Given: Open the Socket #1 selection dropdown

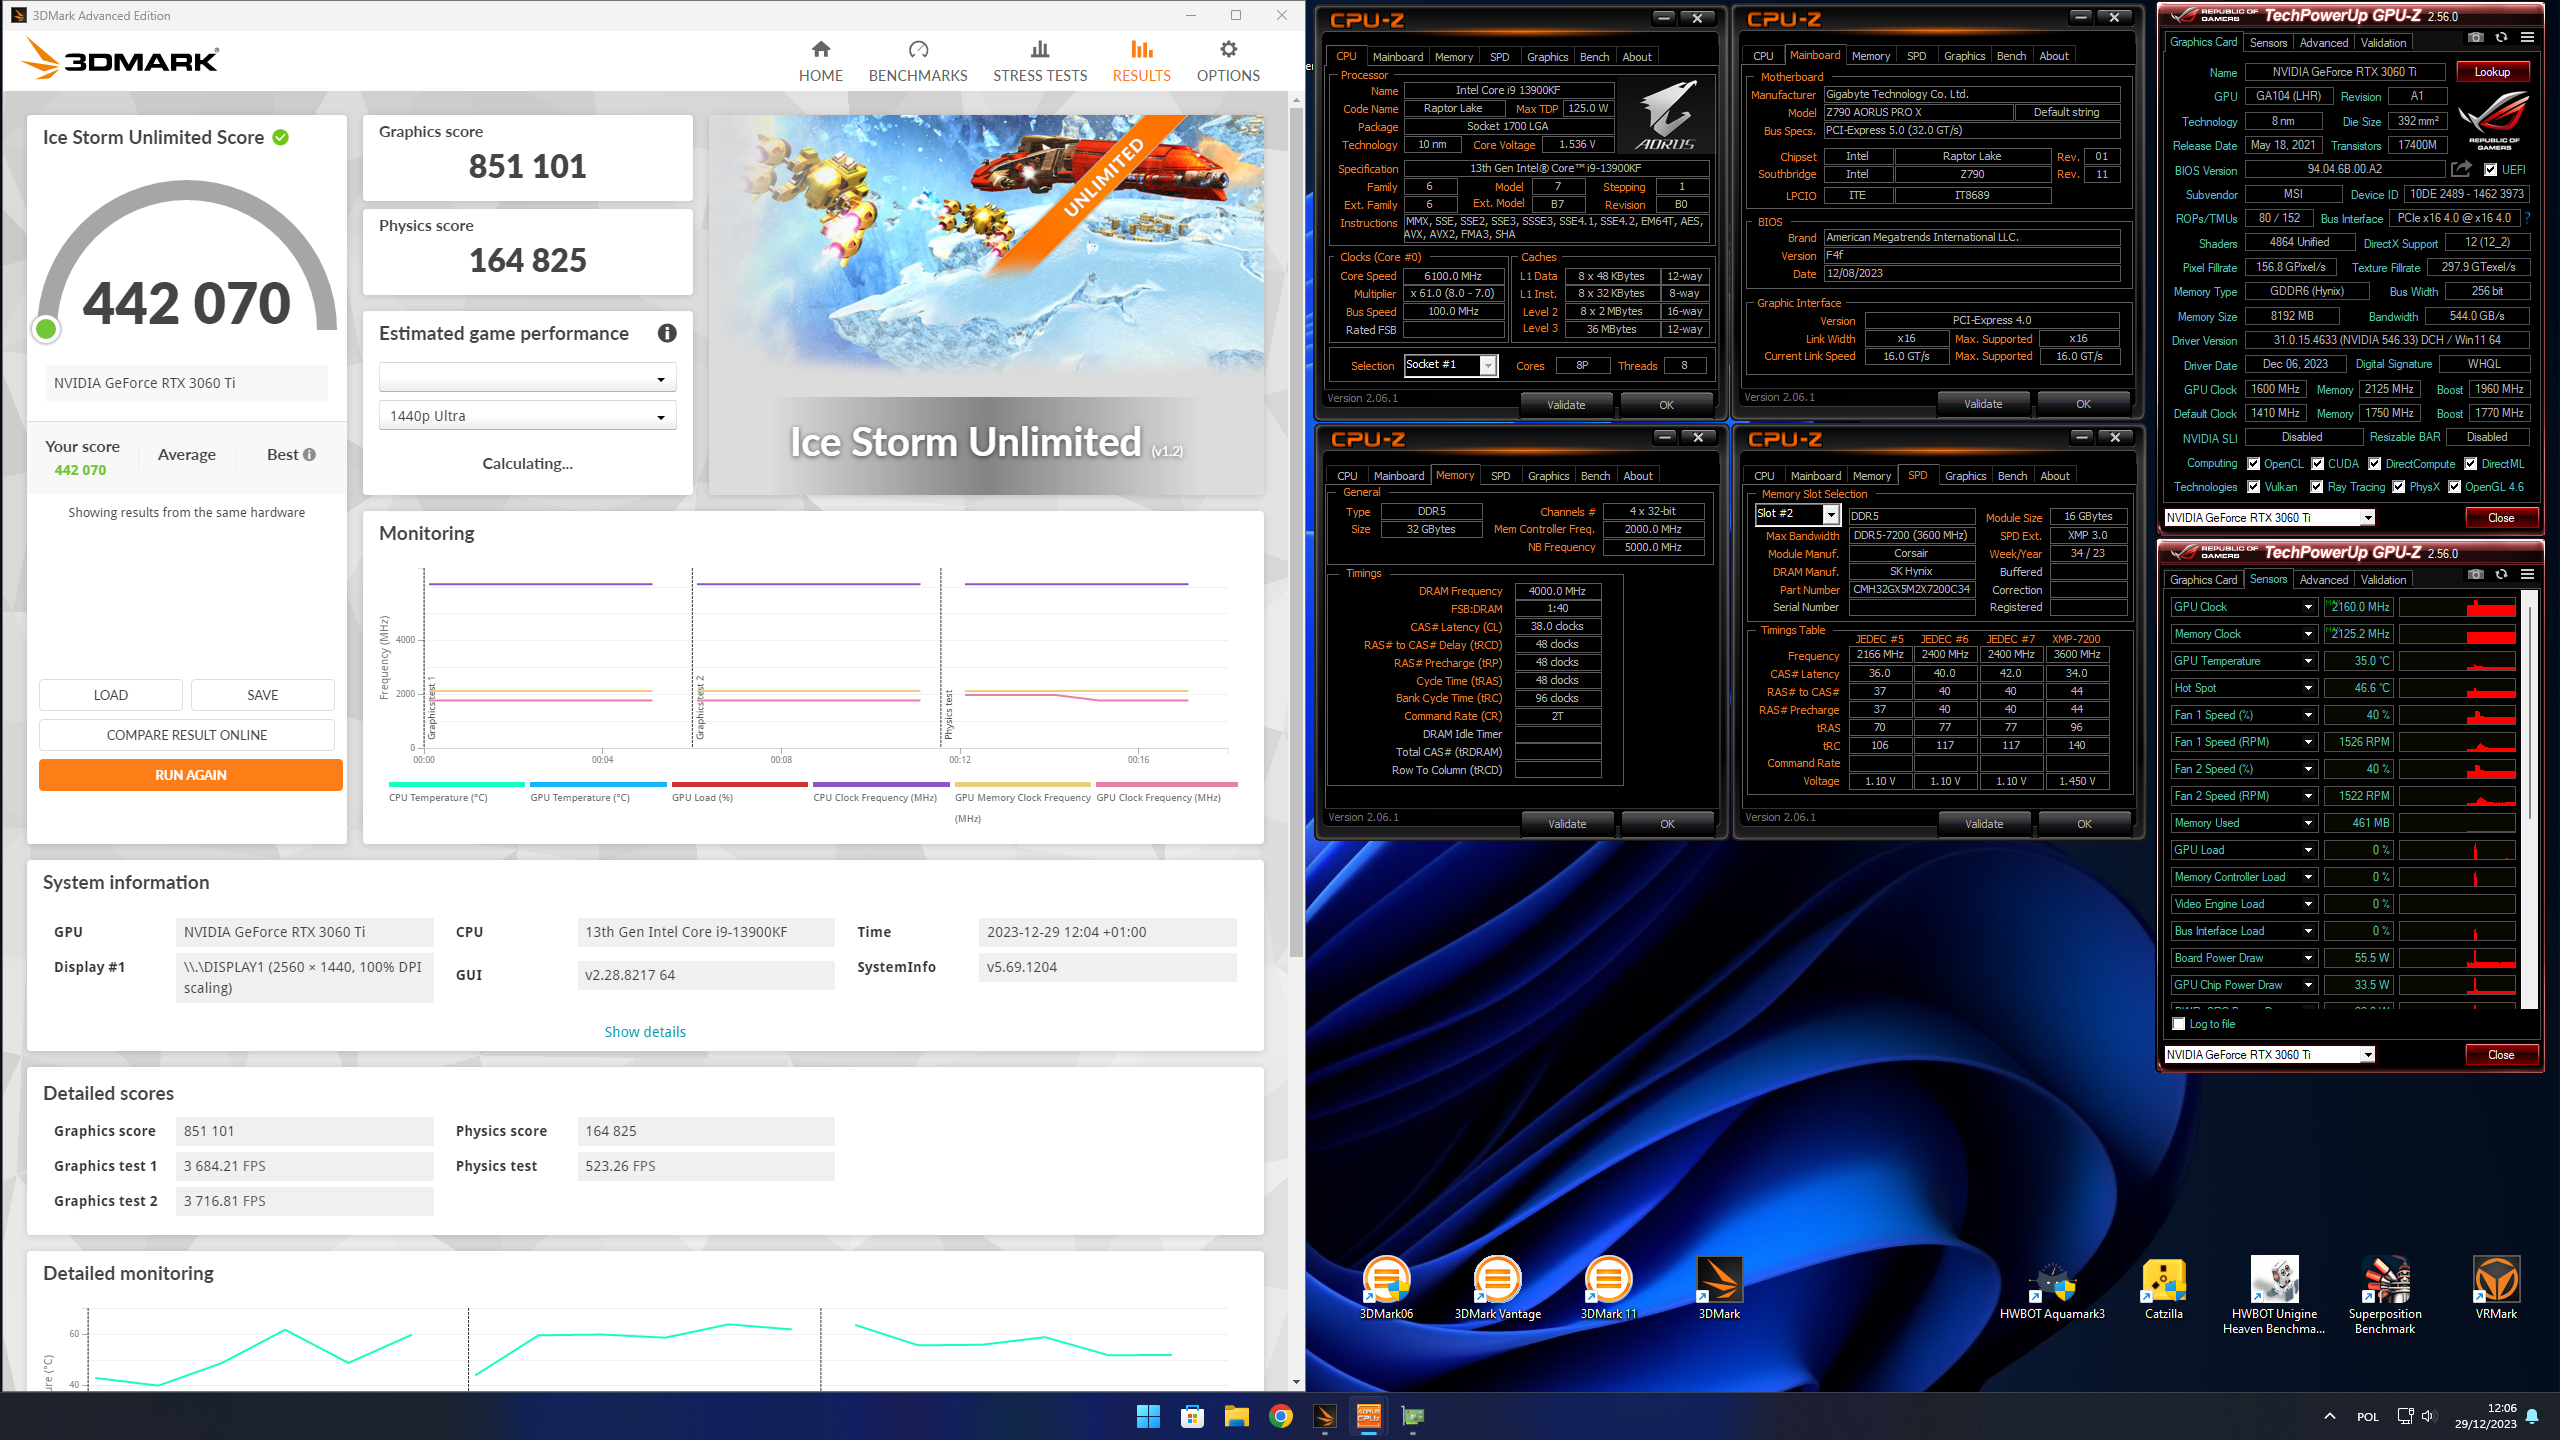Looking at the screenshot, I should (x=1450, y=365).
